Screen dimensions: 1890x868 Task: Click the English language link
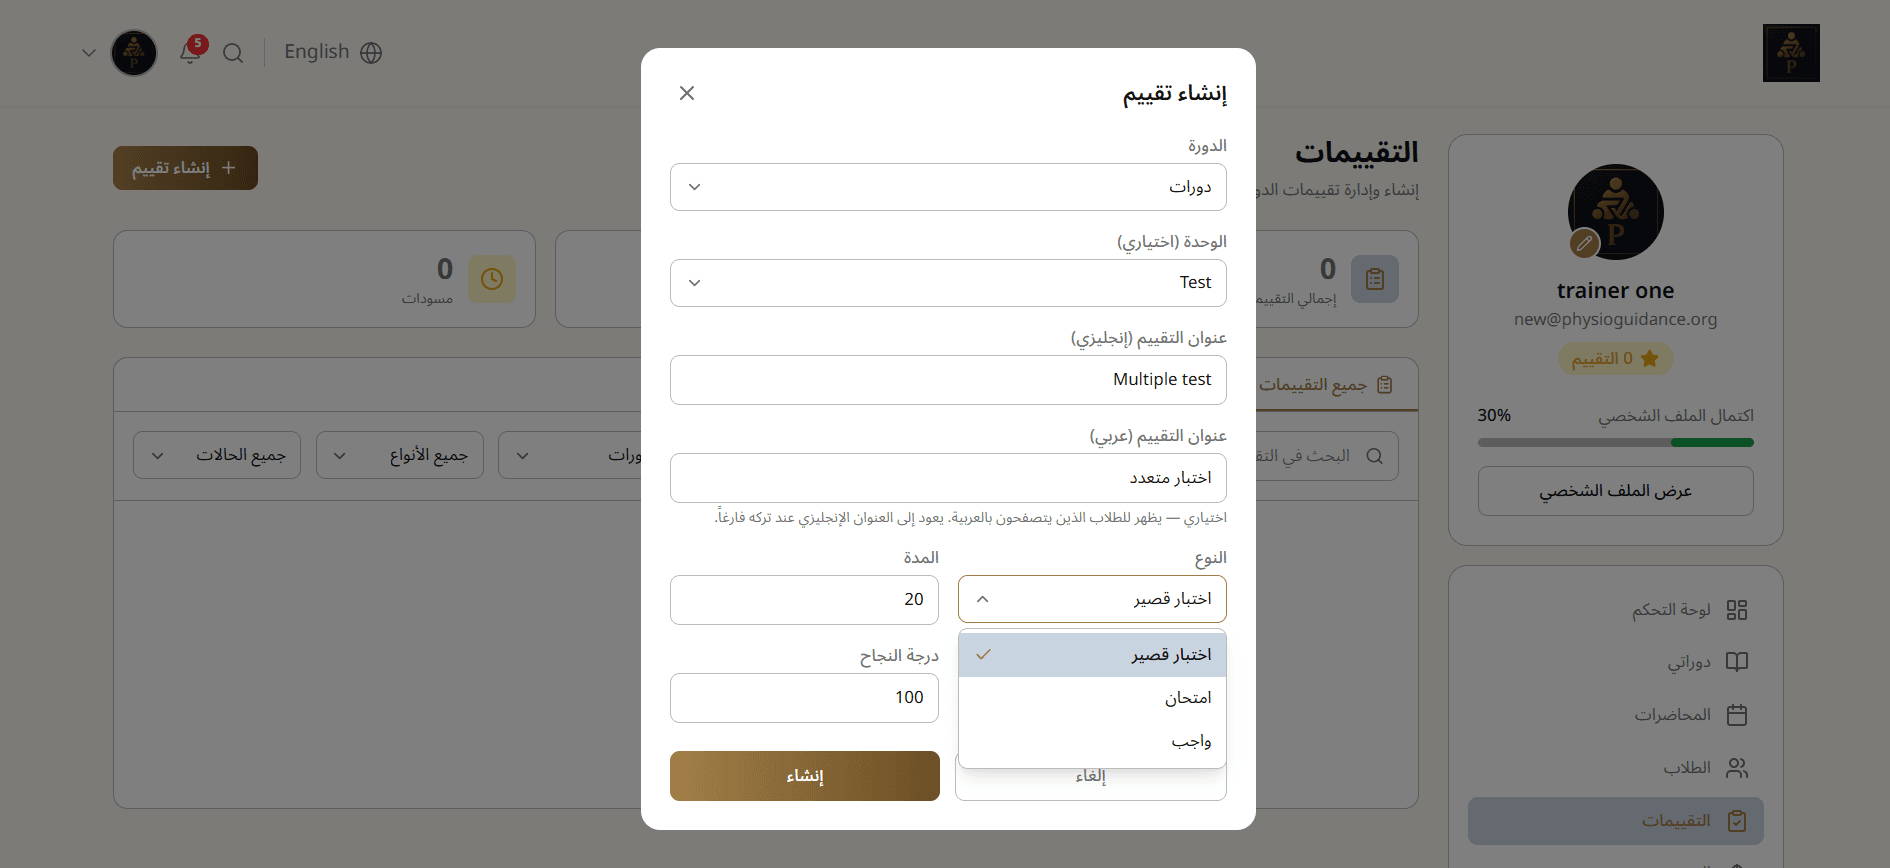(317, 52)
